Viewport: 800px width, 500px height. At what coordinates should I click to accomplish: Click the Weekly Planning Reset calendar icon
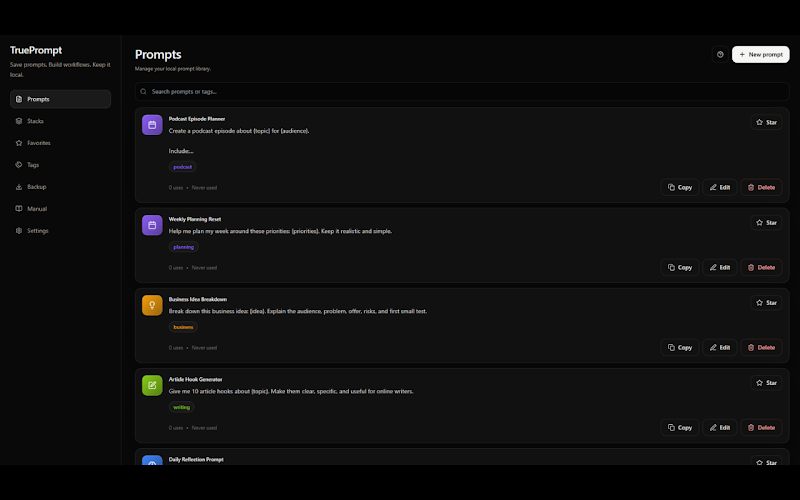152,225
